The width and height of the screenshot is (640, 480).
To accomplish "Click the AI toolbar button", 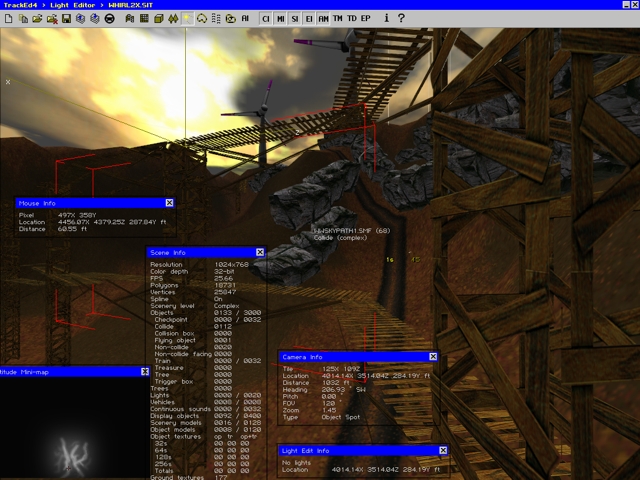I will pyautogui.click(x=245, y=18).
